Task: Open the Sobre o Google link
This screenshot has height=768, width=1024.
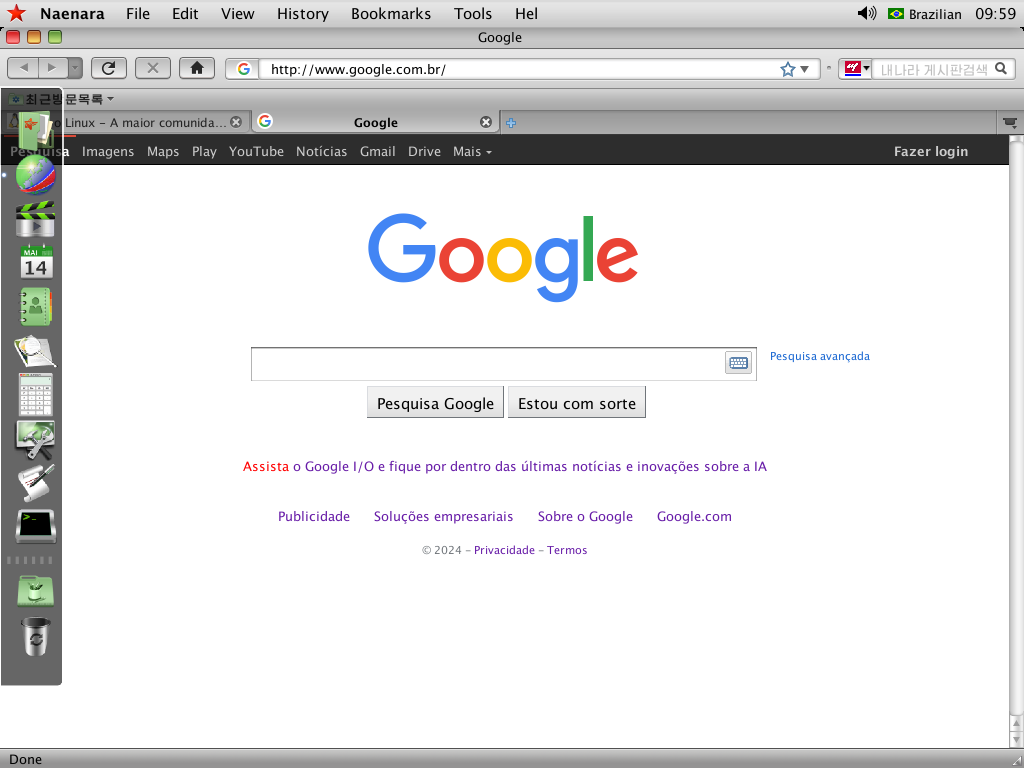Action: (585, 517)
